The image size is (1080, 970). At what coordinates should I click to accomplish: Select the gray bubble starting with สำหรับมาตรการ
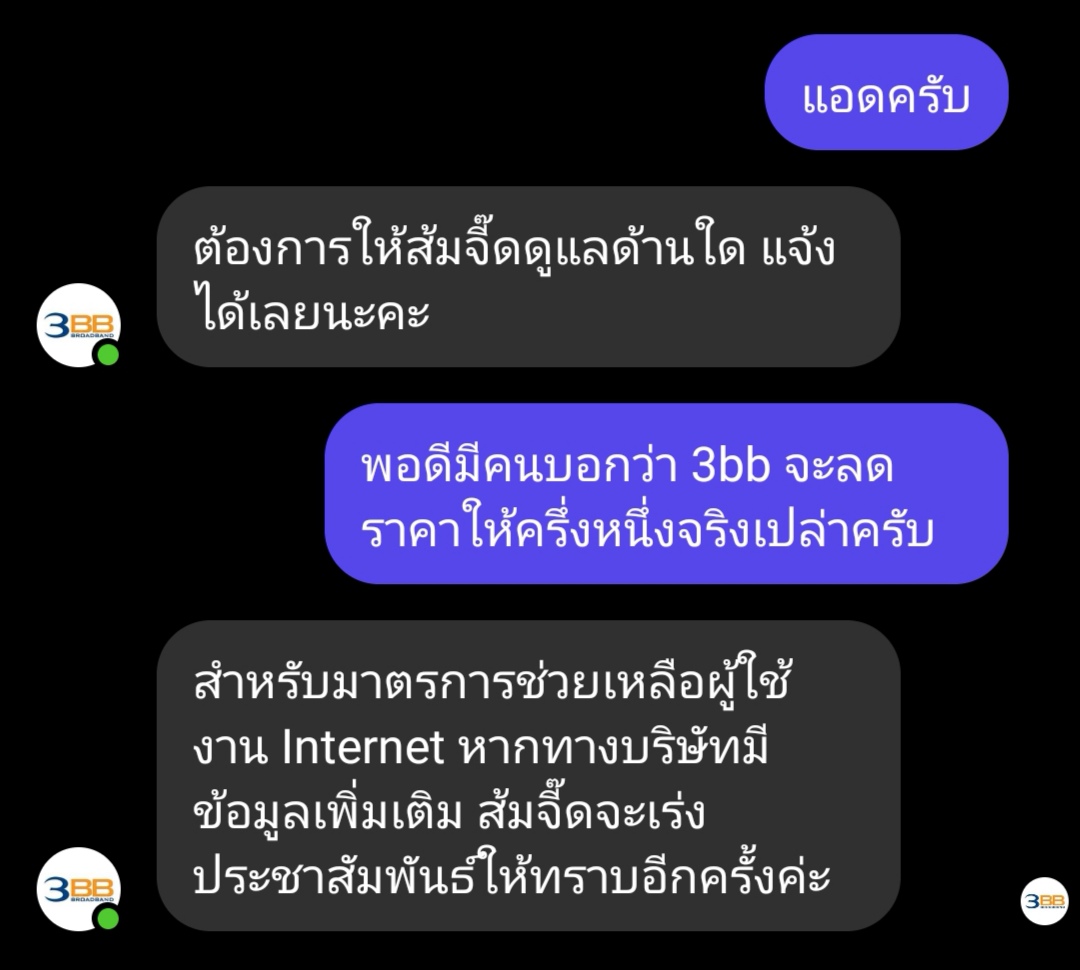coord(528,776)
